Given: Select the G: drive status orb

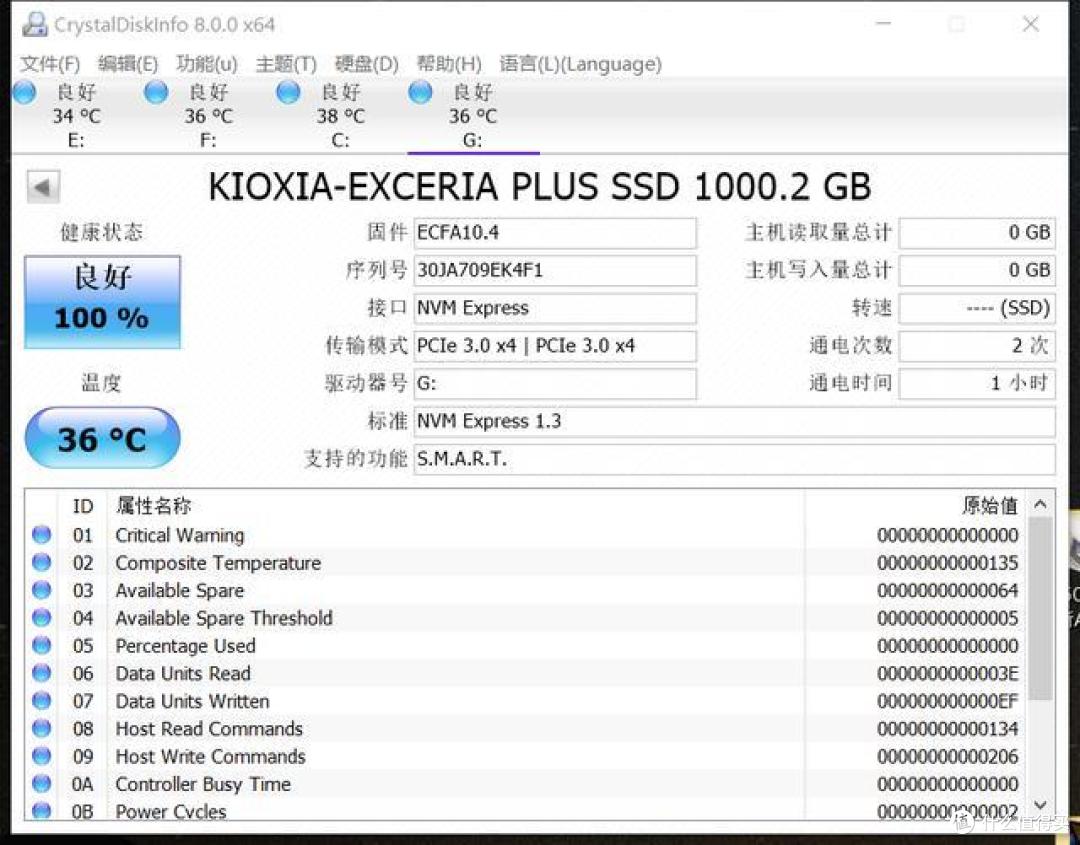Looking at the screenshot, I should coord(420,92).
